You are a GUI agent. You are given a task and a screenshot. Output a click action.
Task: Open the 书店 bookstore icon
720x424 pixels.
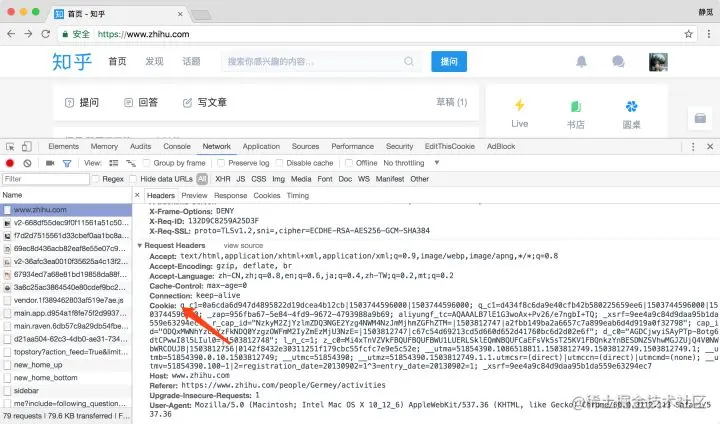click(x=576, y=107)
